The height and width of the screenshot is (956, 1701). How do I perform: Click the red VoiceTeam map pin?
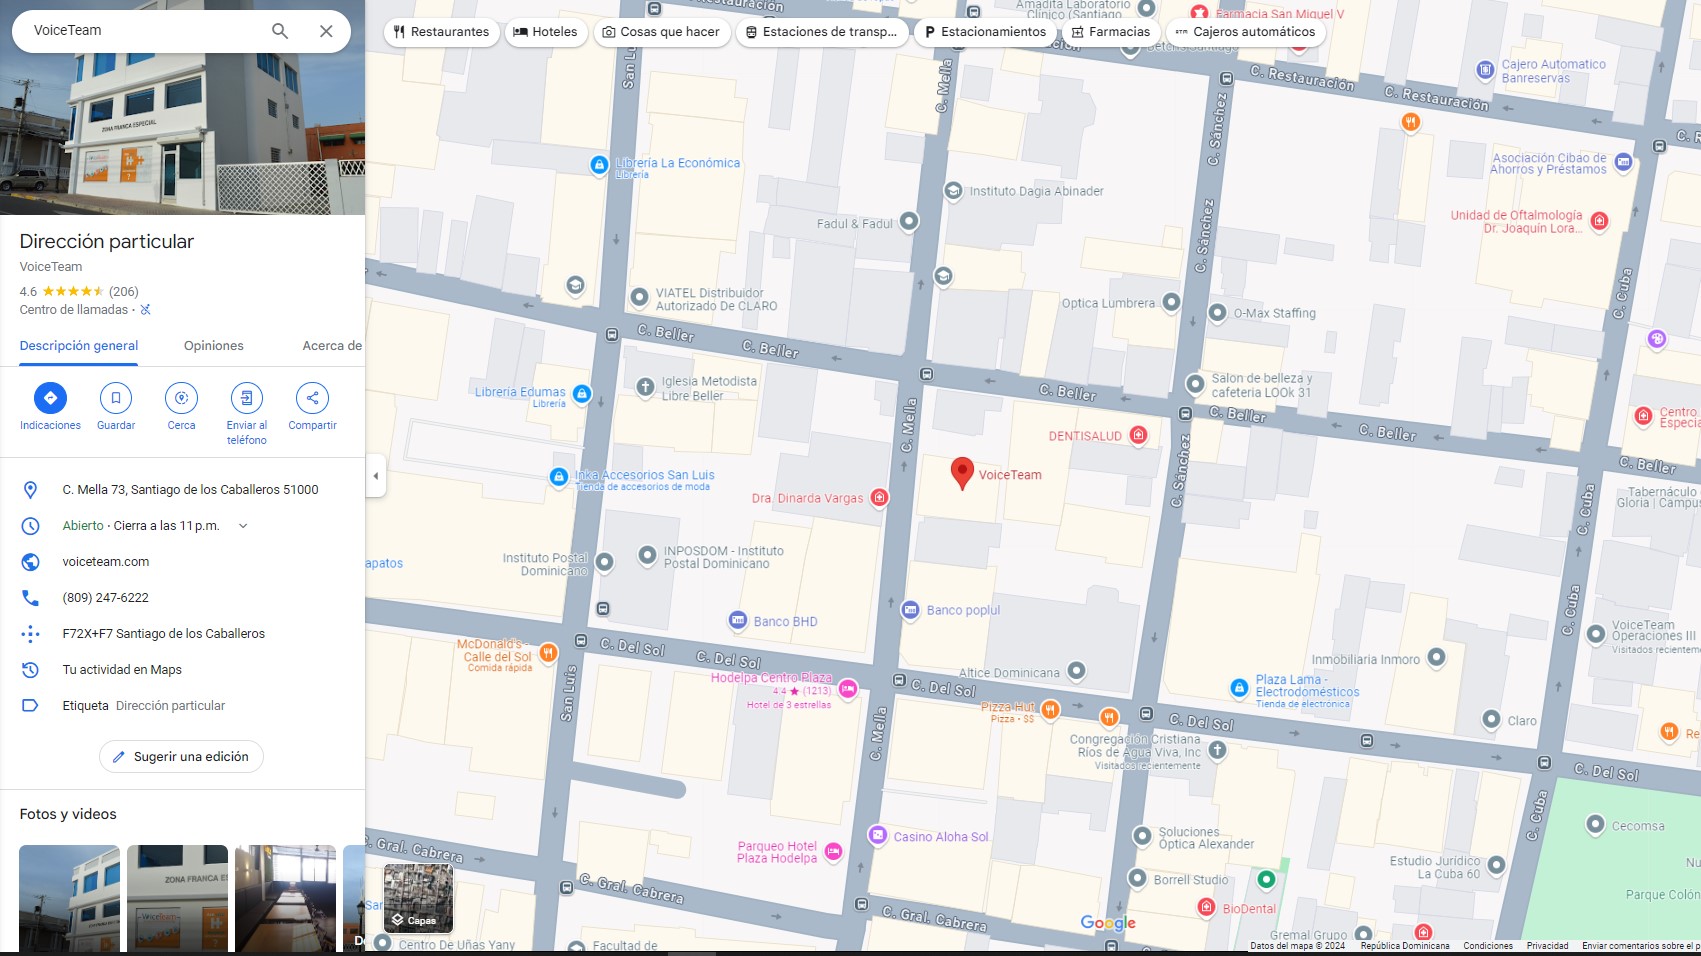click(x=962, y=473)
